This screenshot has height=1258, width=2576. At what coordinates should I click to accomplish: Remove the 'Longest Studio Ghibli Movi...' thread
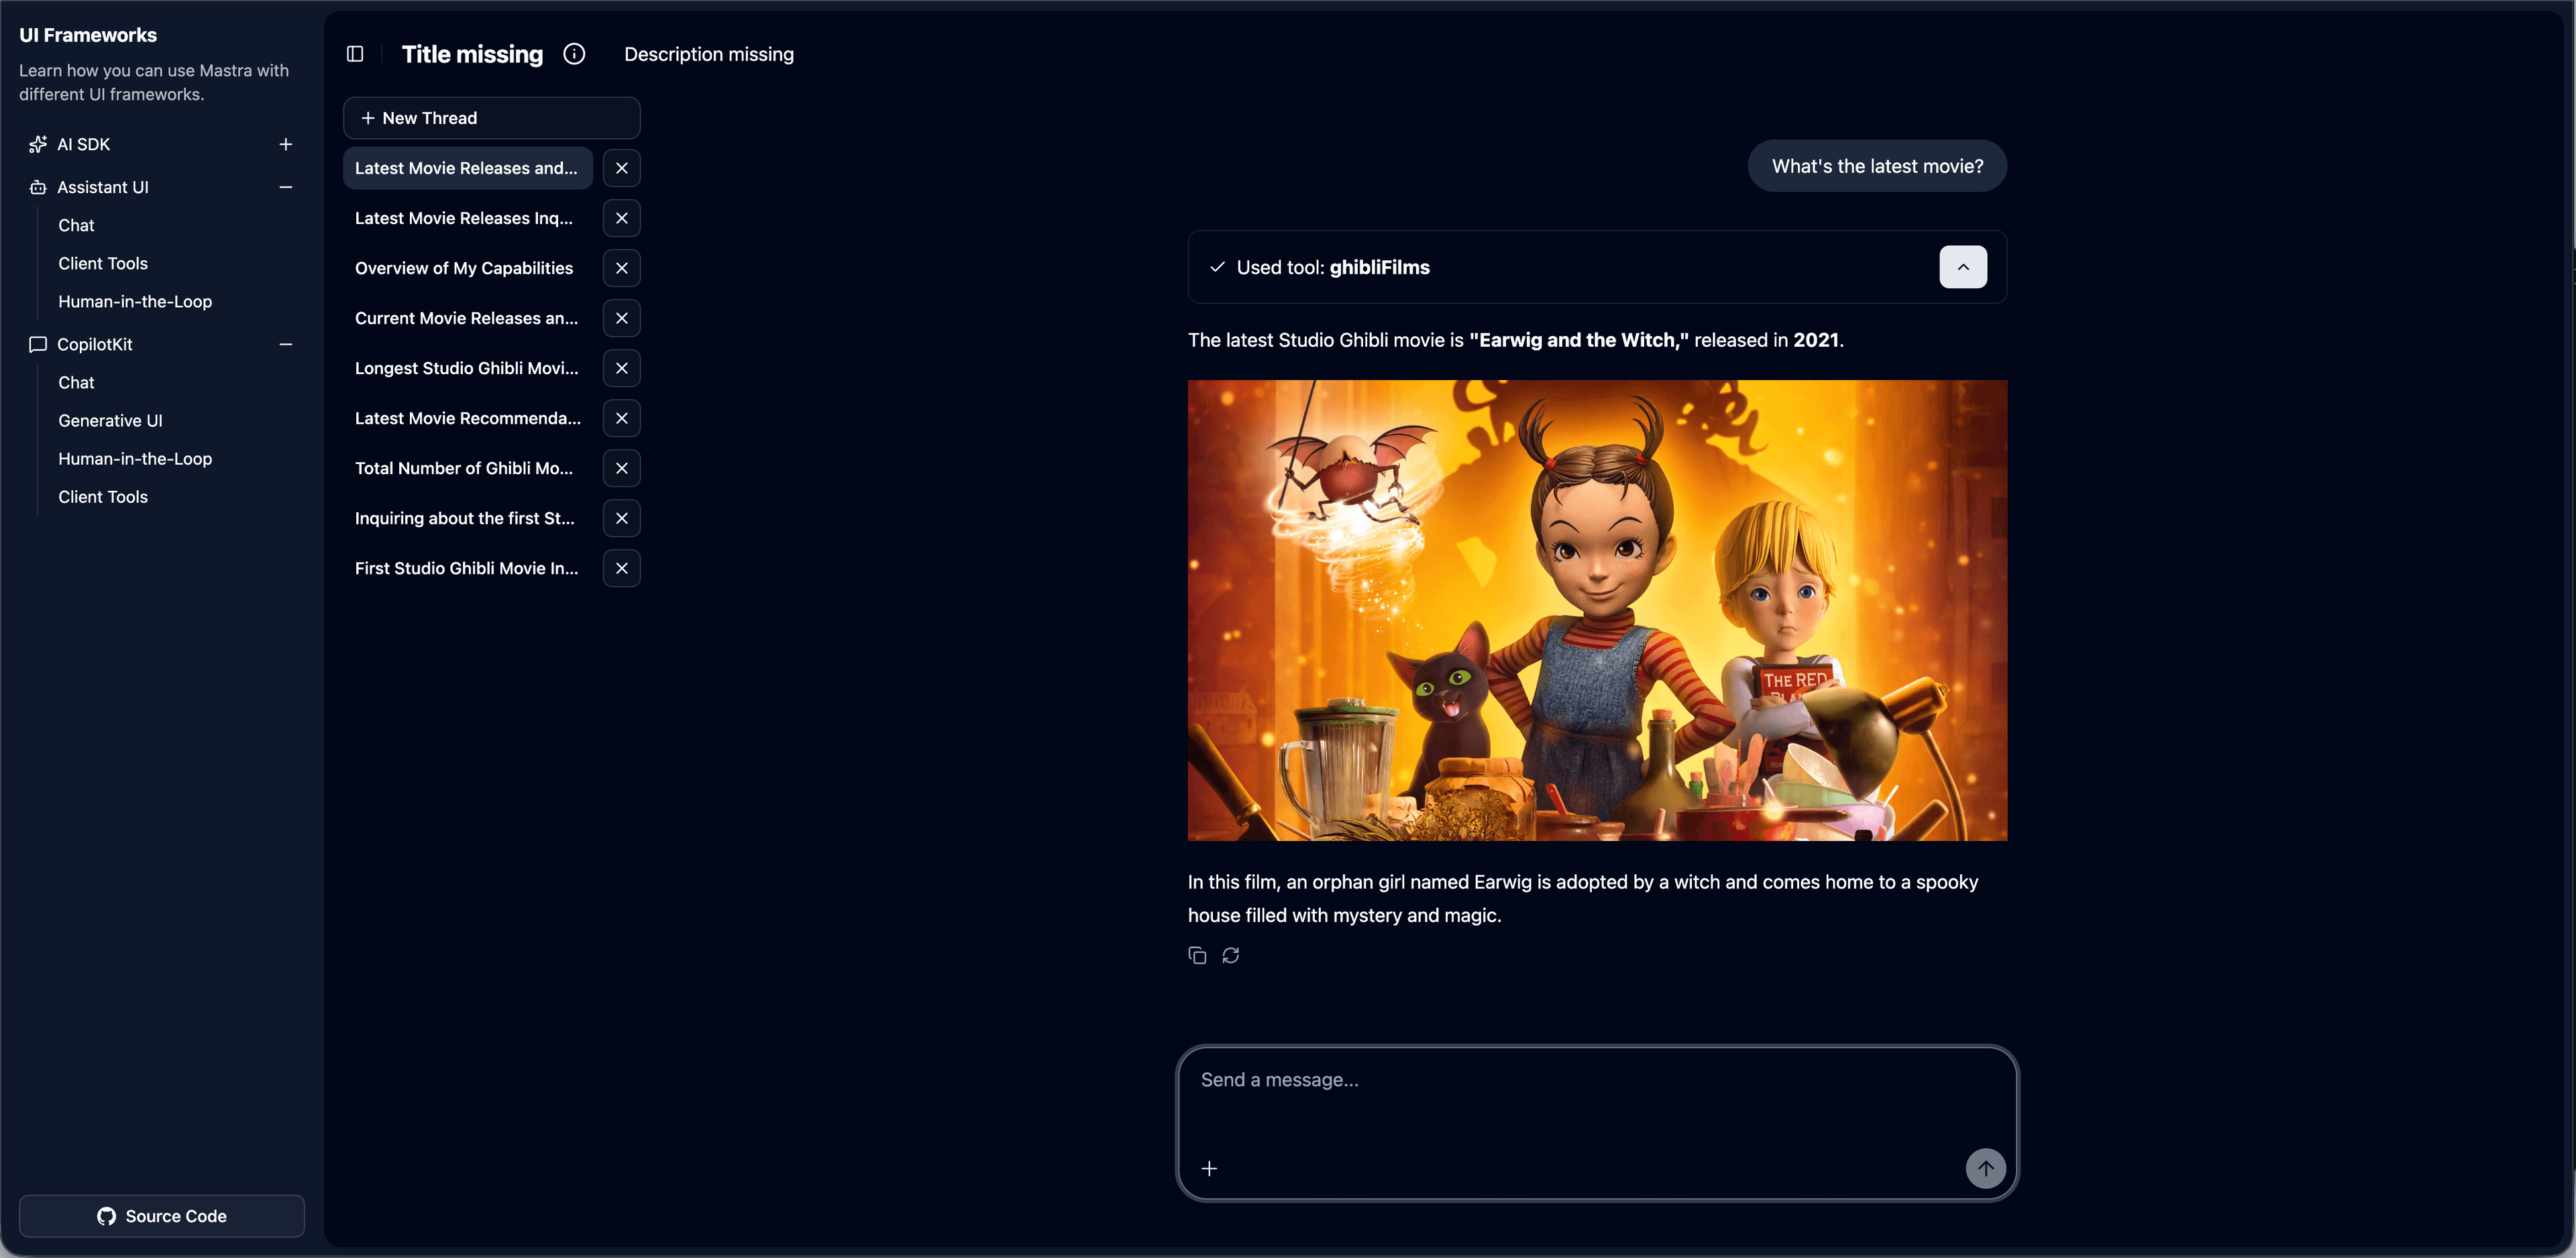622,368
